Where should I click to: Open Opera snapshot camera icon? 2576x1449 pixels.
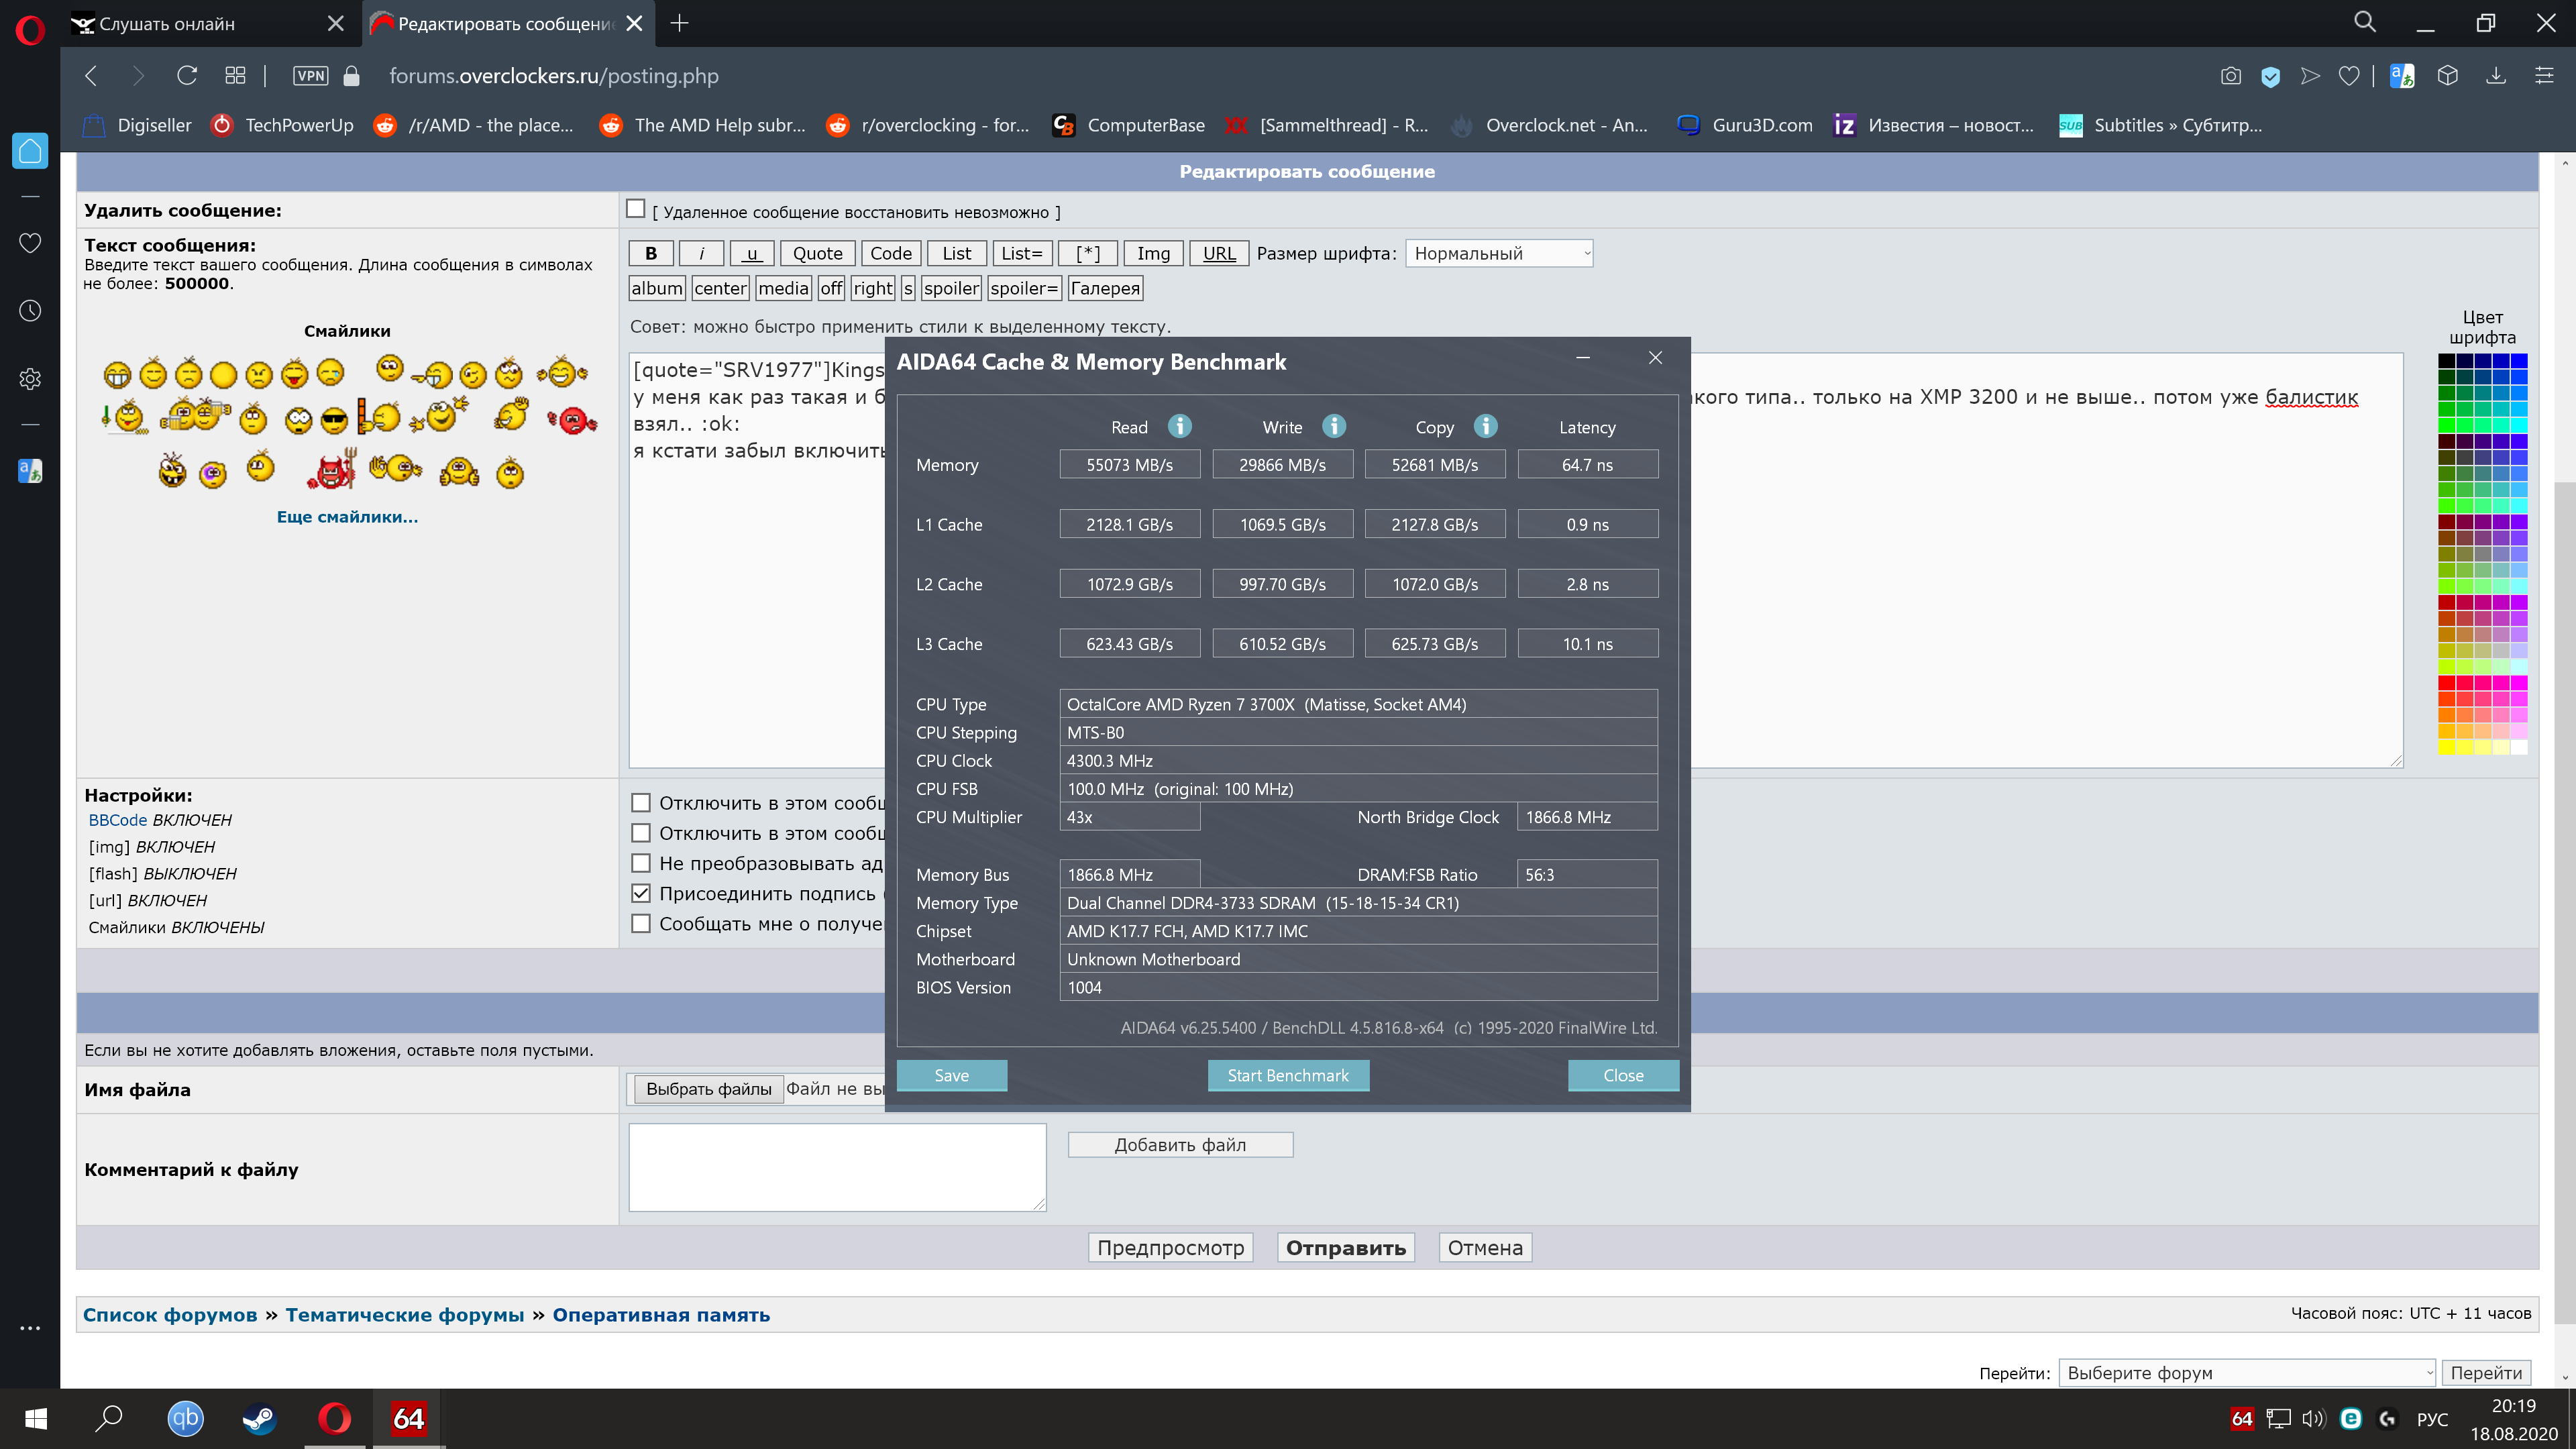point(2230,76)
